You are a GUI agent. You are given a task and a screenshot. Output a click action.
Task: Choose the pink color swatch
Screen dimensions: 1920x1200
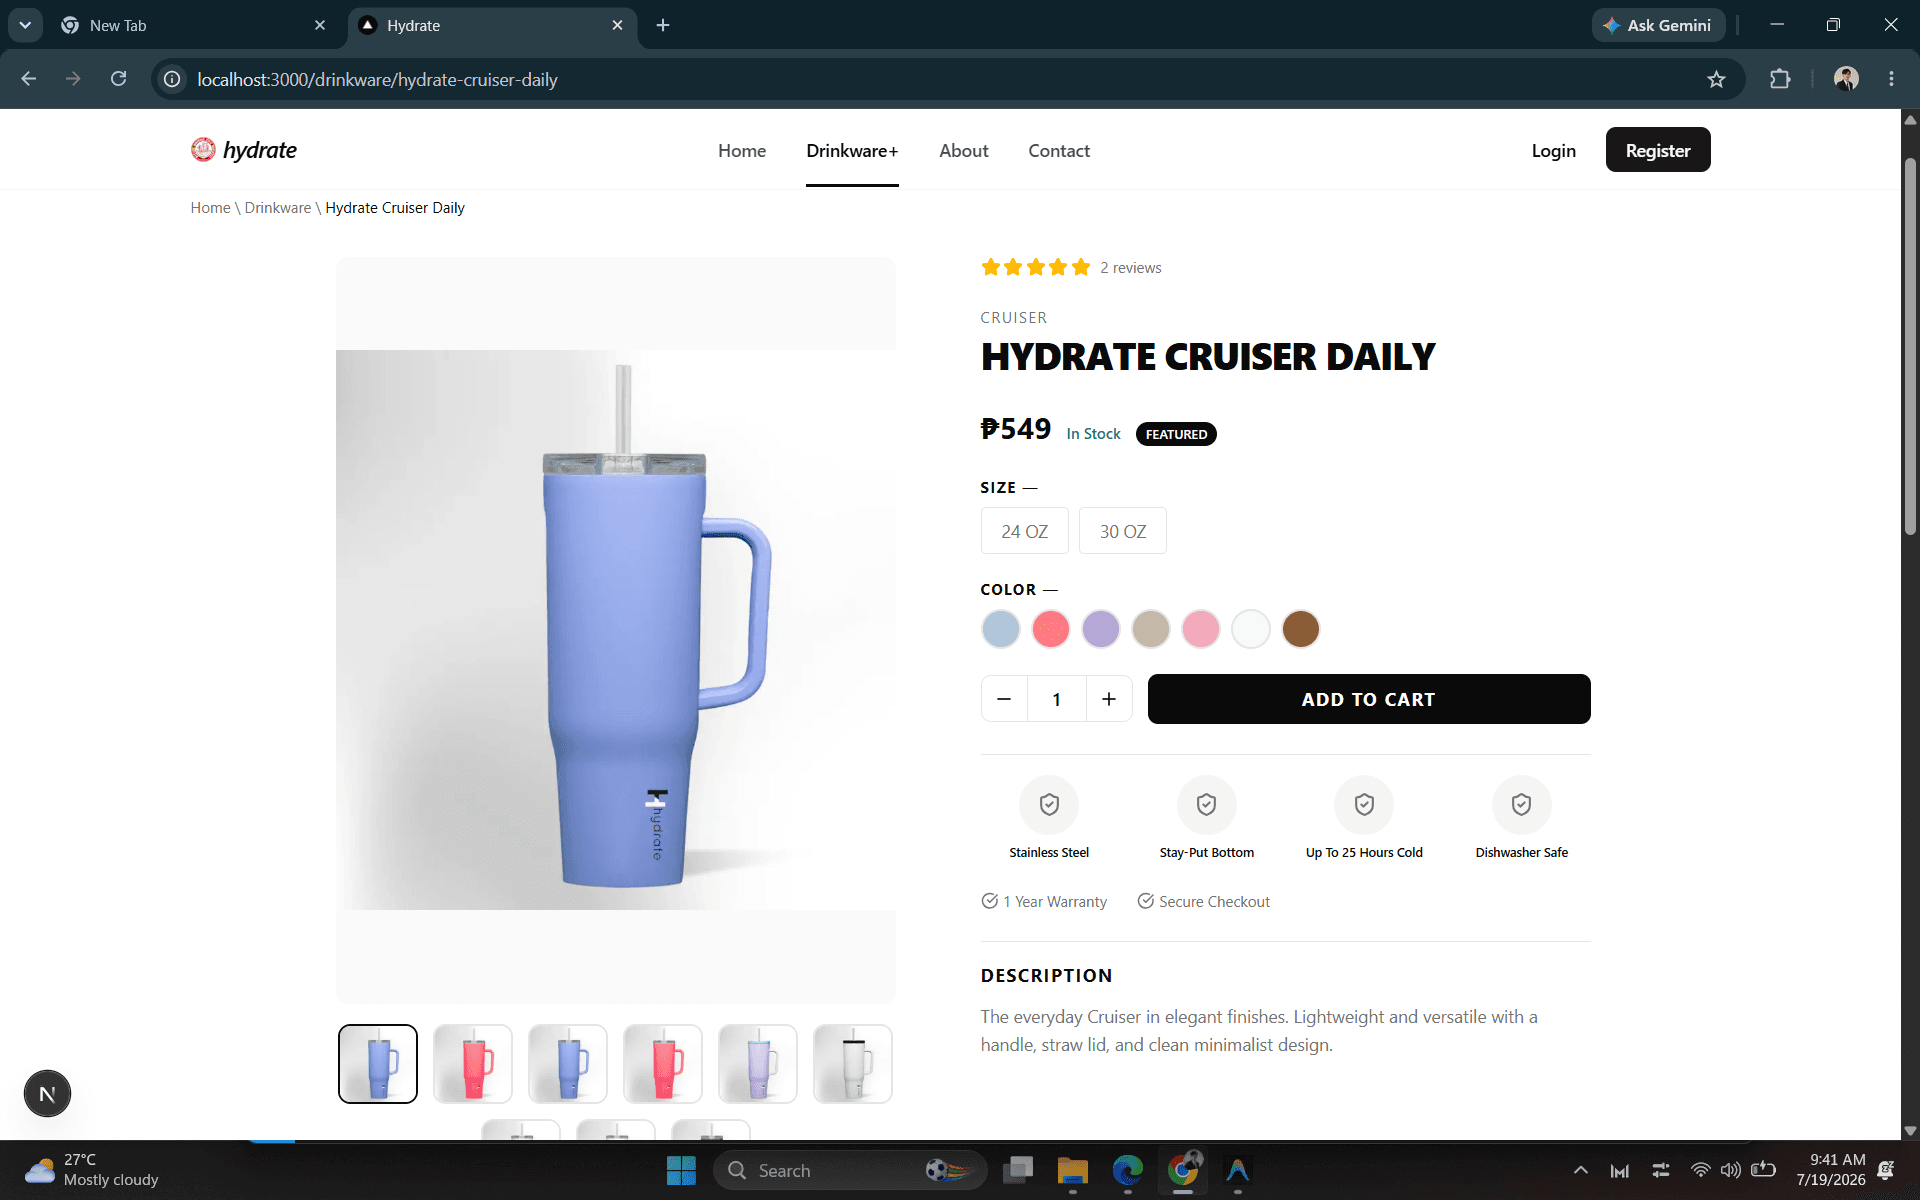tap(1201, 629)
